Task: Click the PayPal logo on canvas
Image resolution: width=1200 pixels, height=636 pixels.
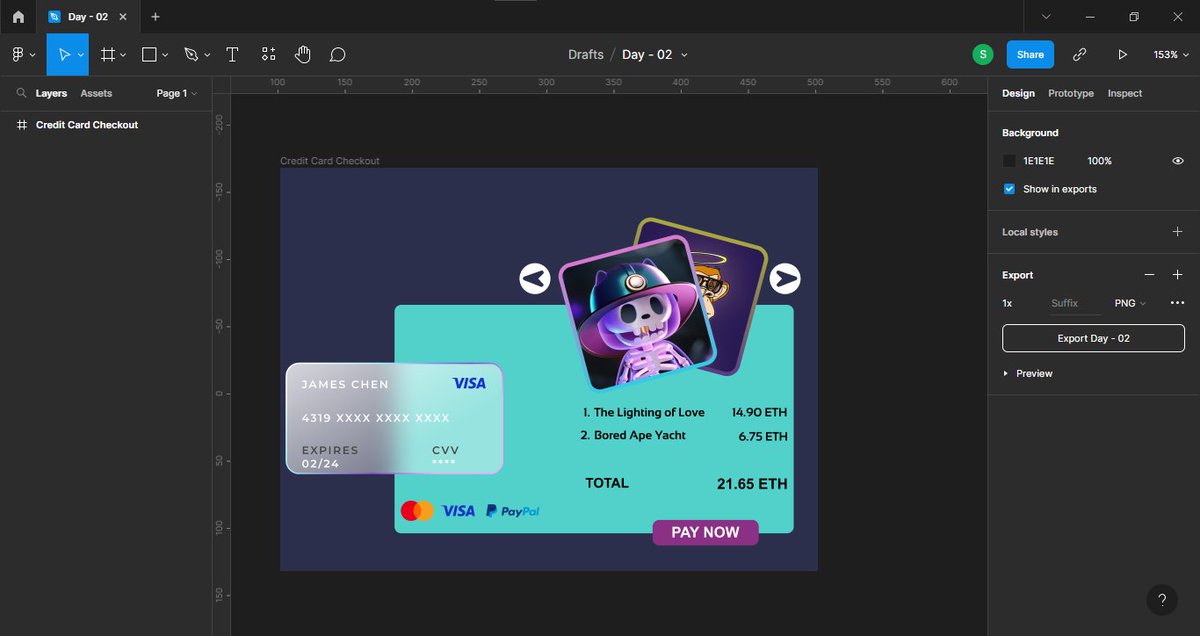Action: [x=512, y=510]
